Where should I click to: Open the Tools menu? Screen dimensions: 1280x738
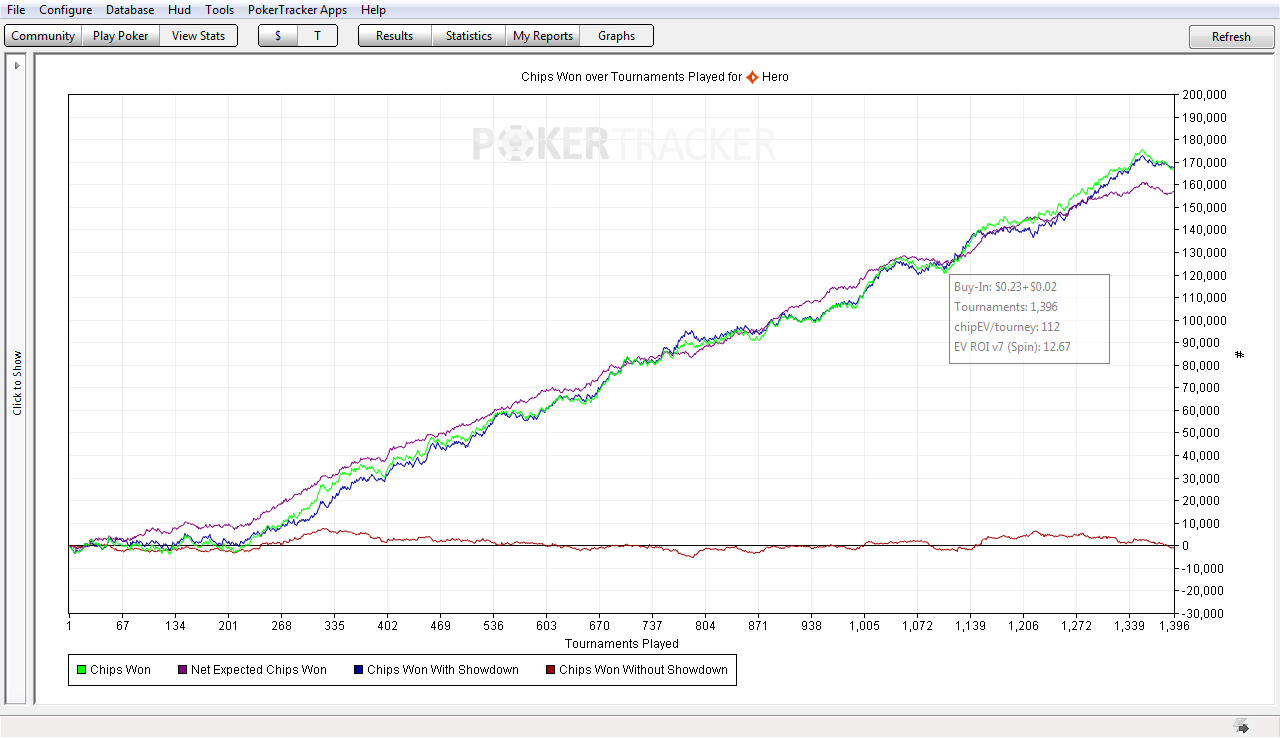(220, 10)
